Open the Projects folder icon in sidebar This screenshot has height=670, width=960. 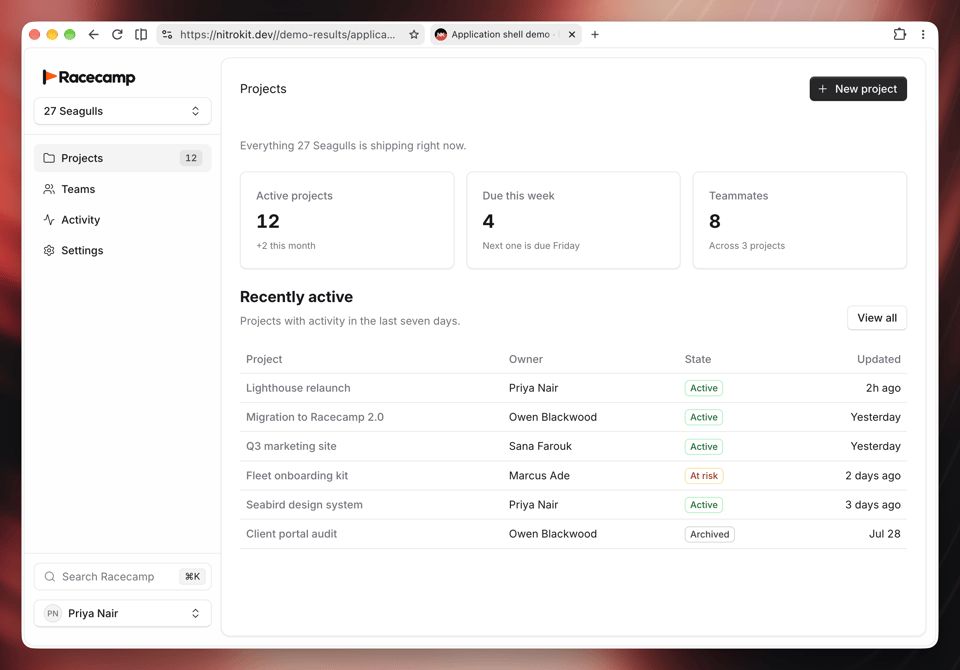point(49,158)
